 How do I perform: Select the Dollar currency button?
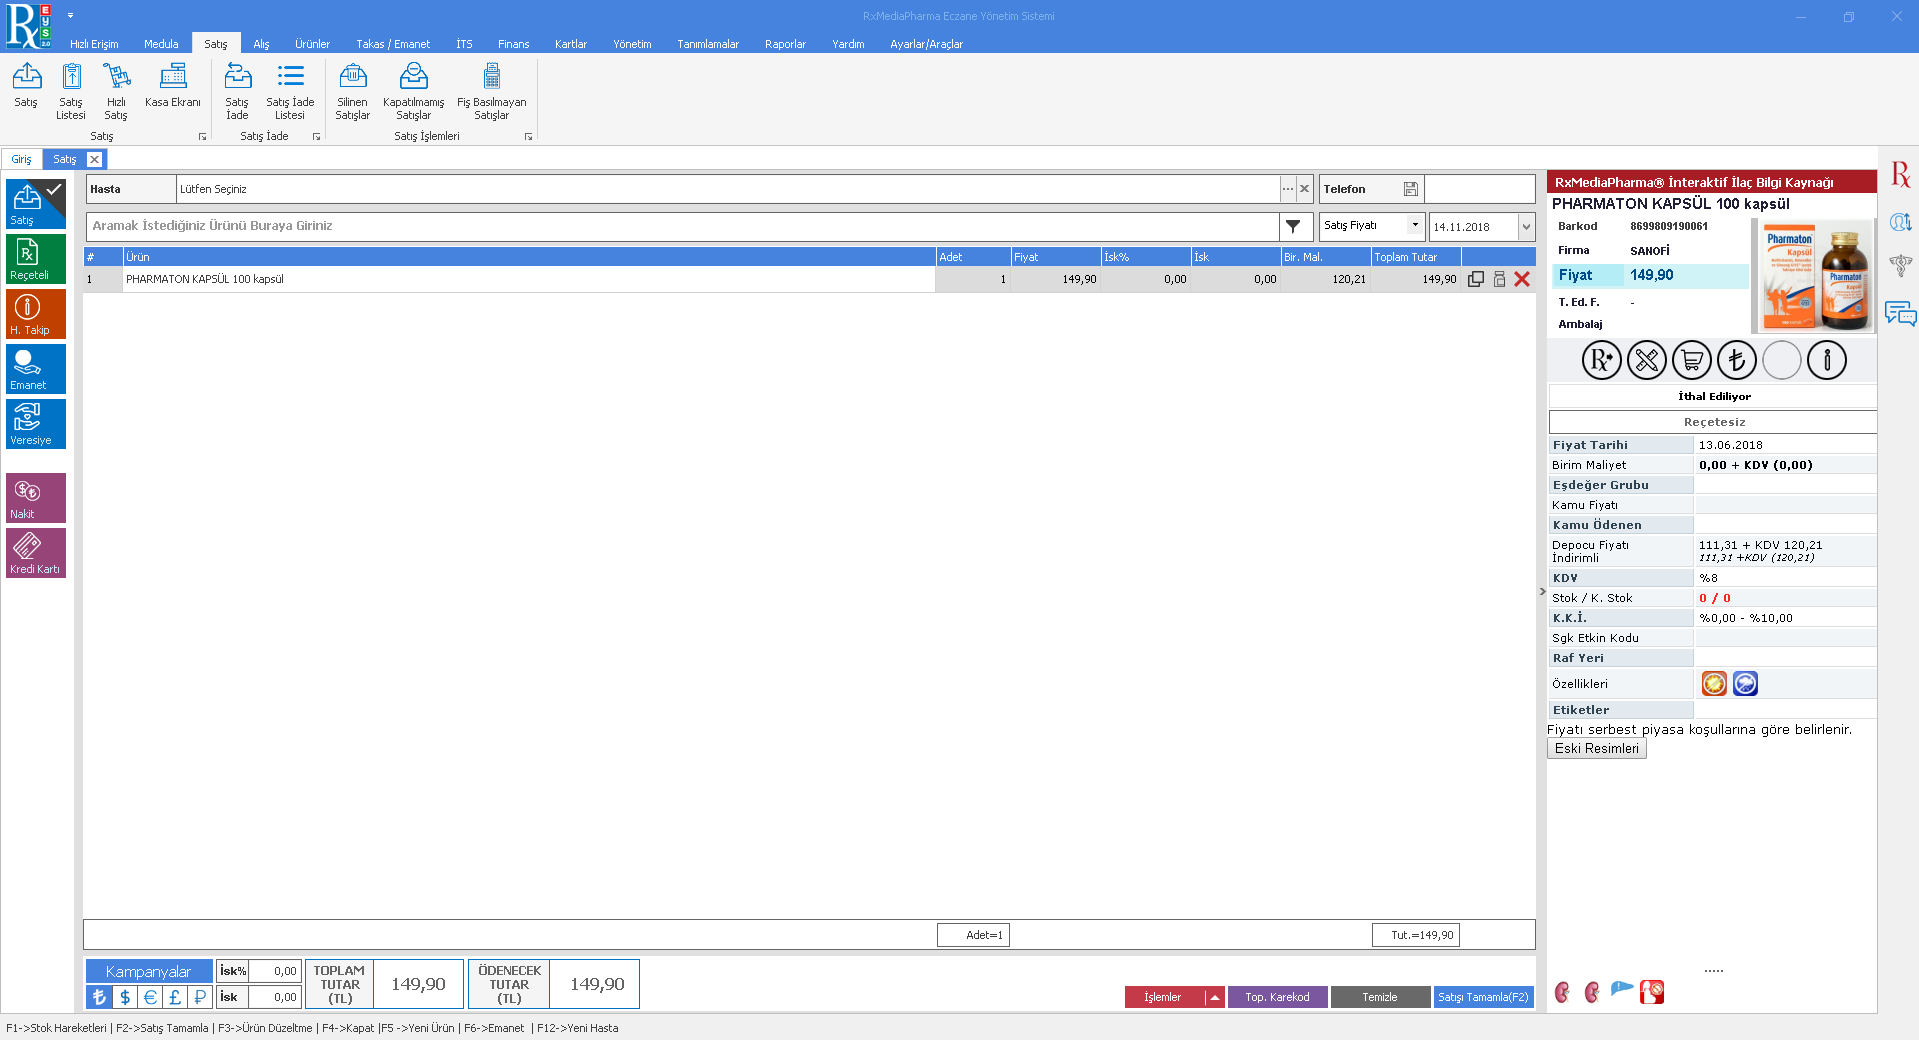(125, 997)
